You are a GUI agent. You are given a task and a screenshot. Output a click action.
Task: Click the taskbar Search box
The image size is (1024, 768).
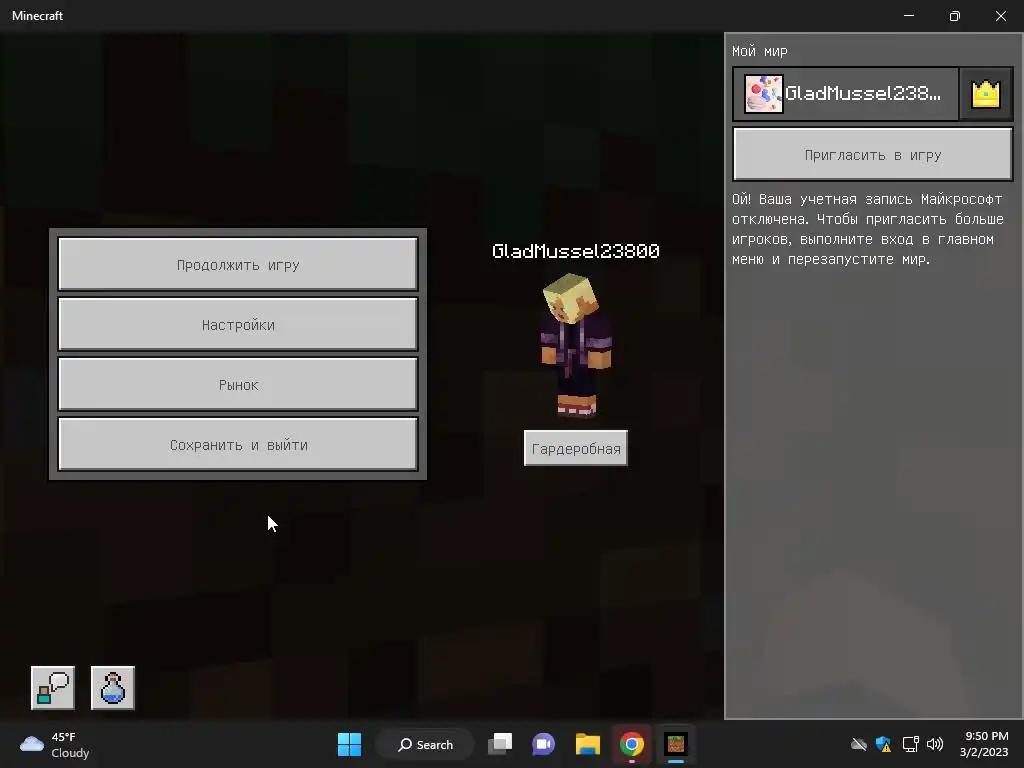[425, 744]
